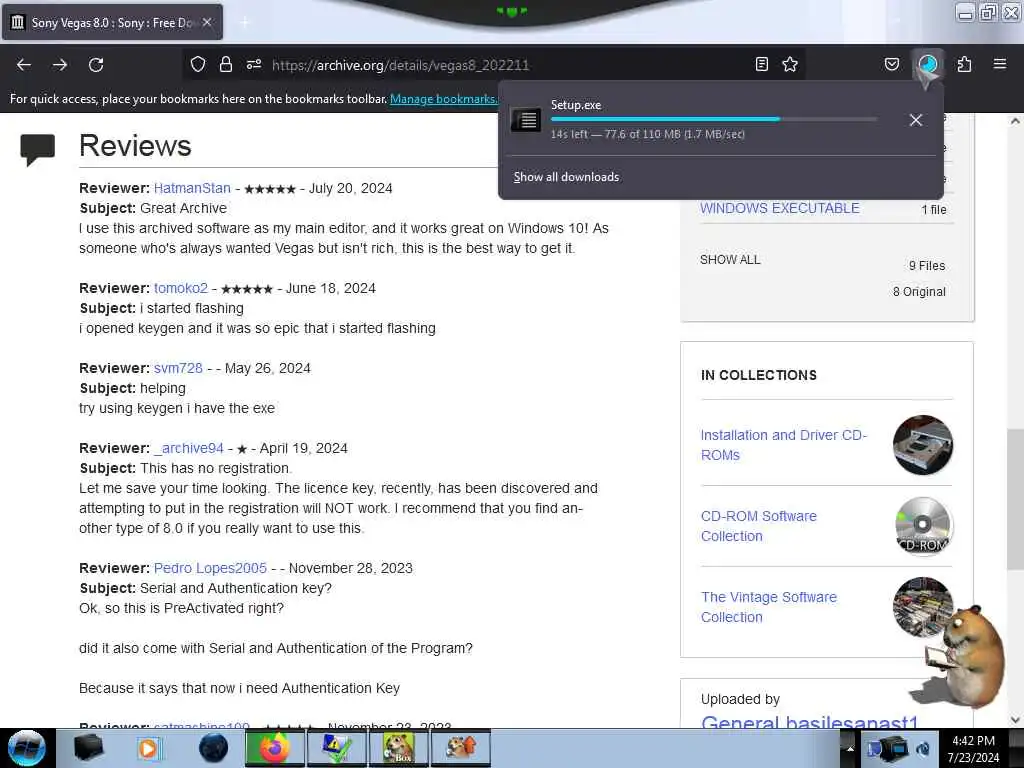Open reviewer svm728's profile

tap(178, 368)
